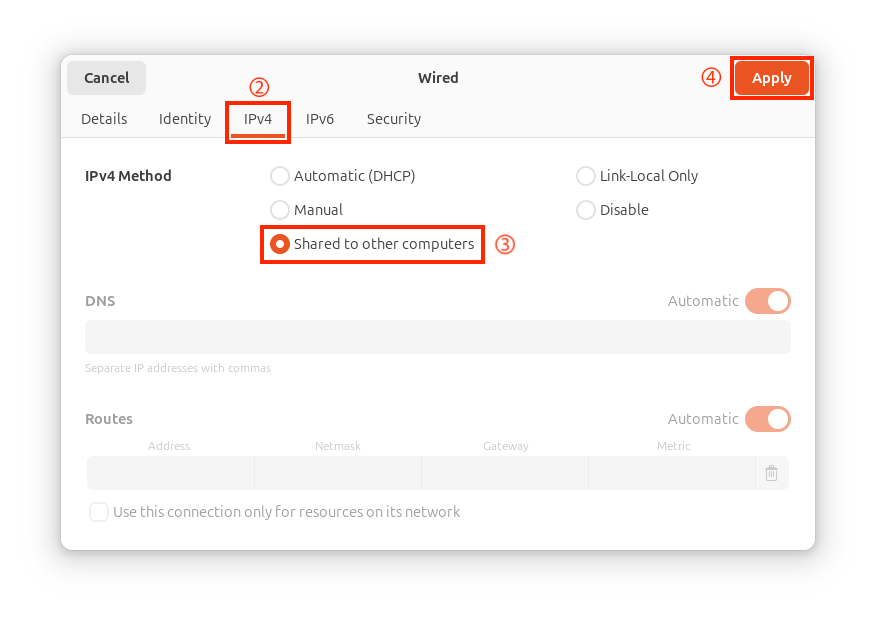
Task: Toggle Routes Automatic switch
Action: point(768,419)
